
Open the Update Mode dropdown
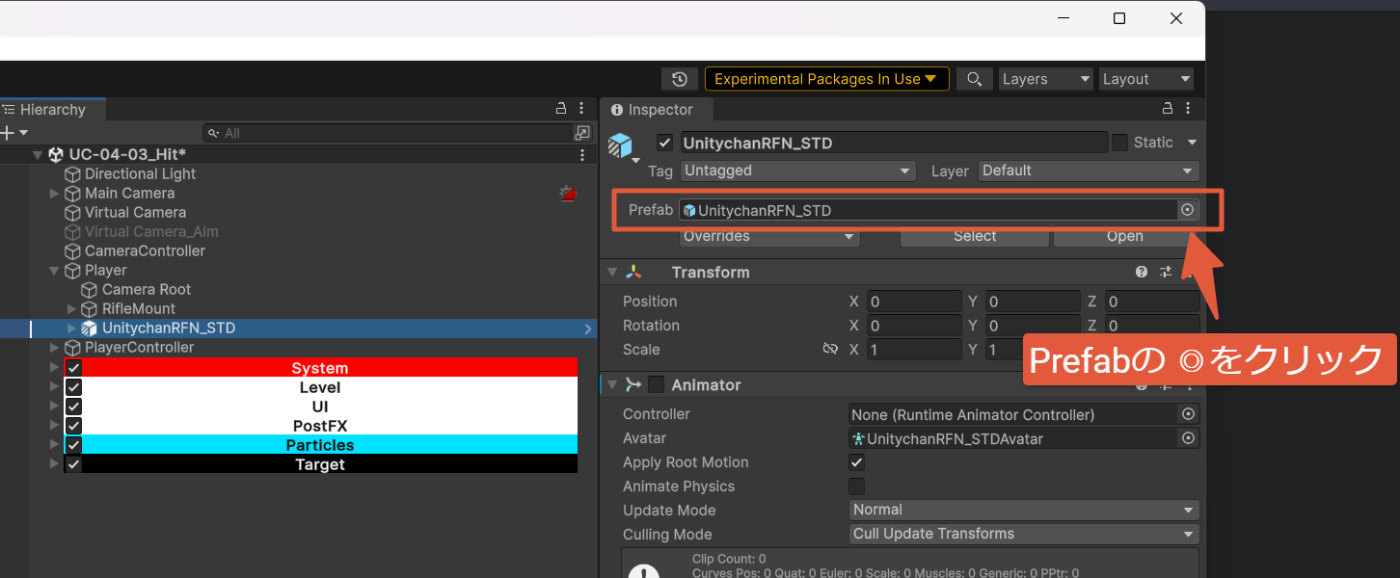point(1023,510)
